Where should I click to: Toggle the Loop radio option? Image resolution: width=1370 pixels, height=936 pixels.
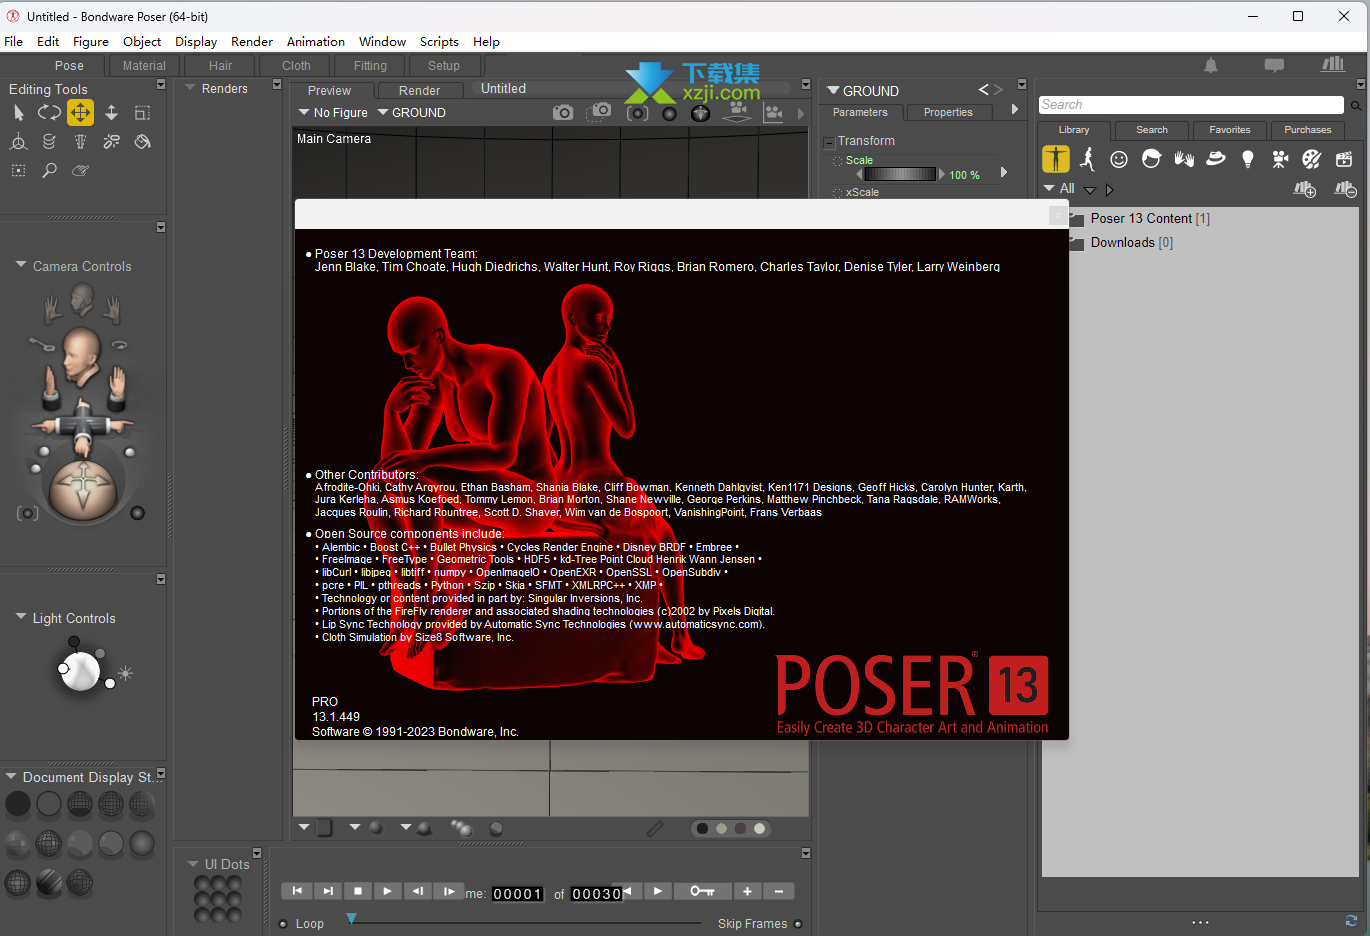pos(283,924)
